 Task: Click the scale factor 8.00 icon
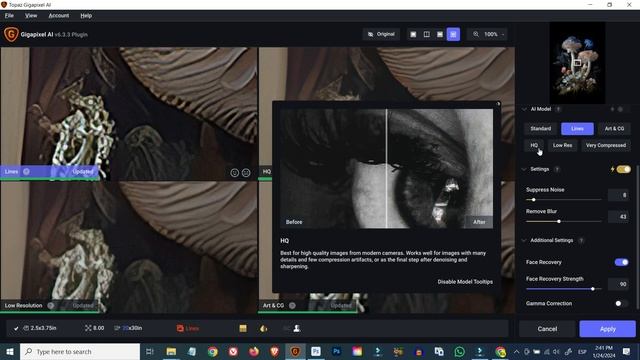coord(88,328)
